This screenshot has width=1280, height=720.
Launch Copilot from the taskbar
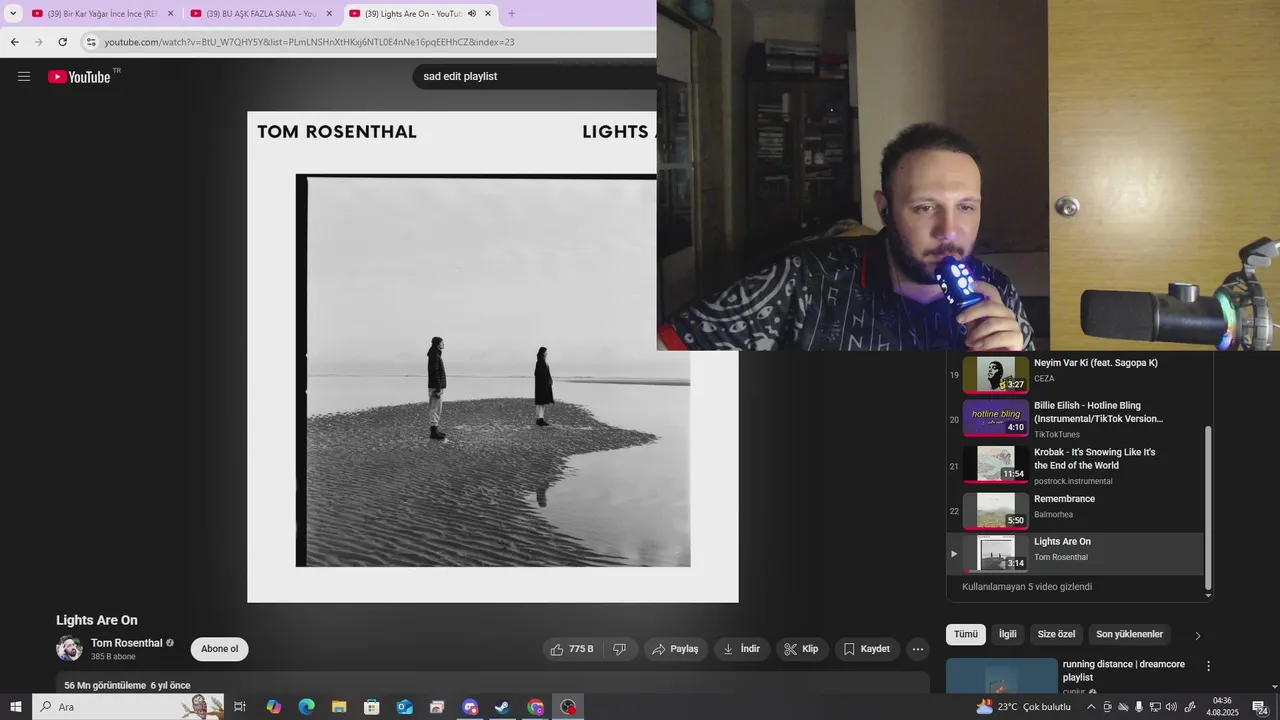click(274, 707)
